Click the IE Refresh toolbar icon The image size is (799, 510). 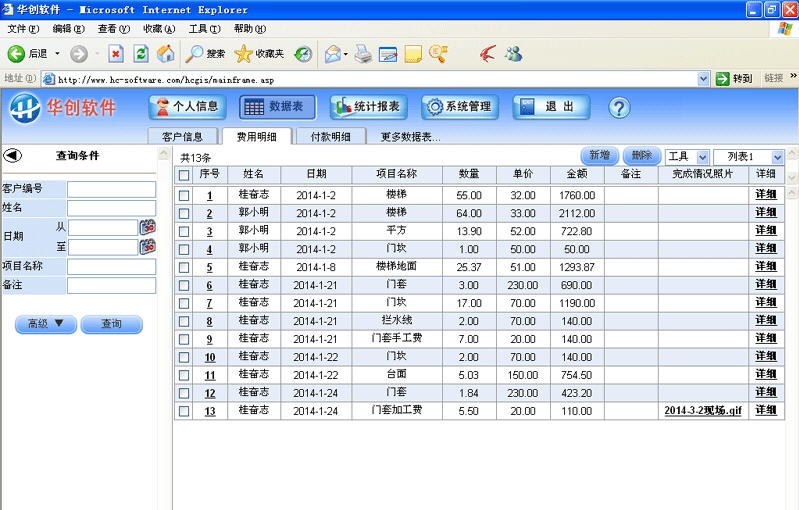point(141,53)
